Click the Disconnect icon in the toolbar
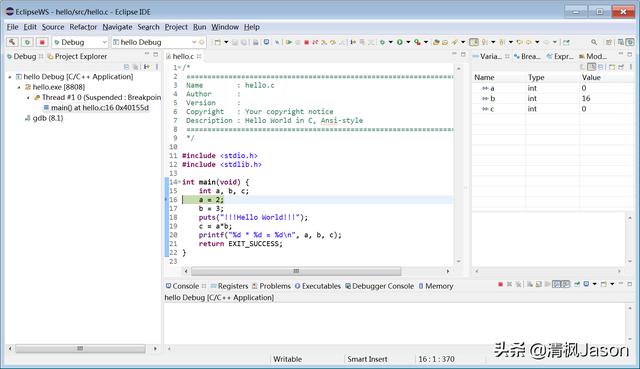The image size is (640, 369). point(315,42)
